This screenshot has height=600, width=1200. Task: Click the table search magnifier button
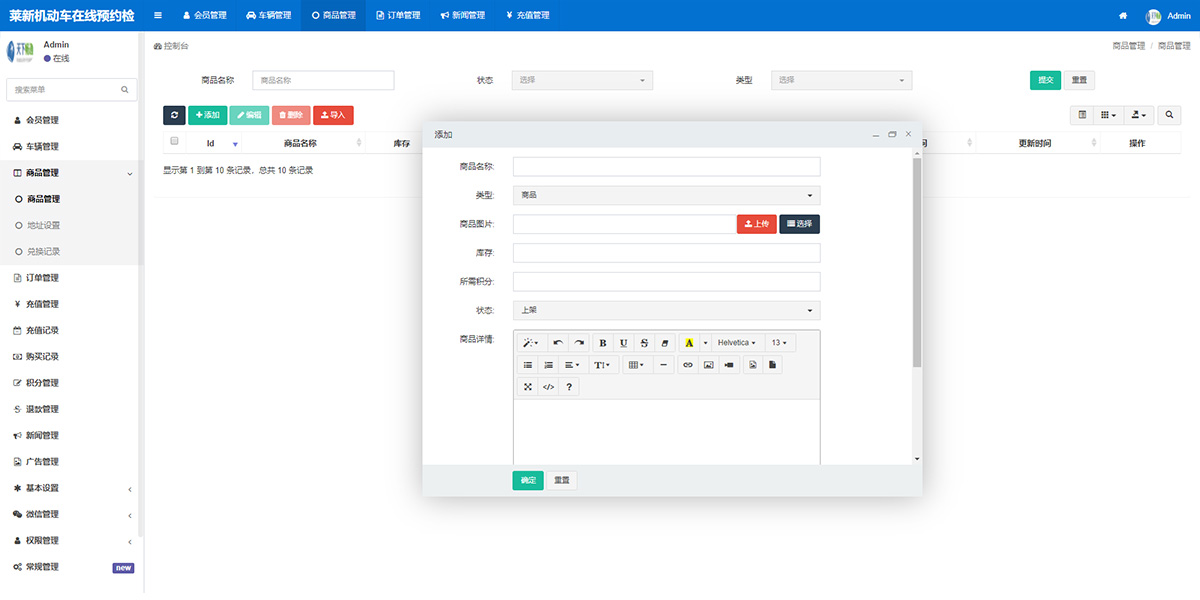click(x=1170, y=115)
